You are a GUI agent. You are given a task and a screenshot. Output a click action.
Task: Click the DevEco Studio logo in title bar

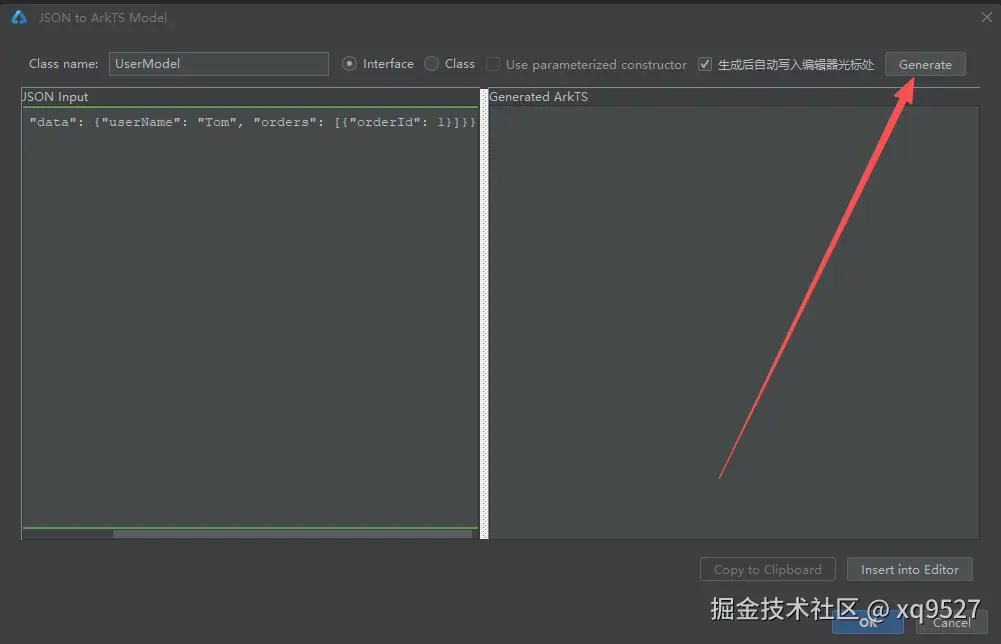(x=19, y=17)
